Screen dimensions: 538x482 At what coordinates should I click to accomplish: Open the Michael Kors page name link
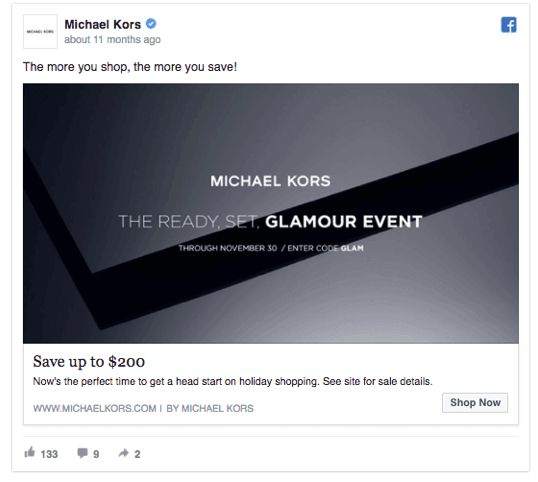pyautogui.click(x=103, y=24)
